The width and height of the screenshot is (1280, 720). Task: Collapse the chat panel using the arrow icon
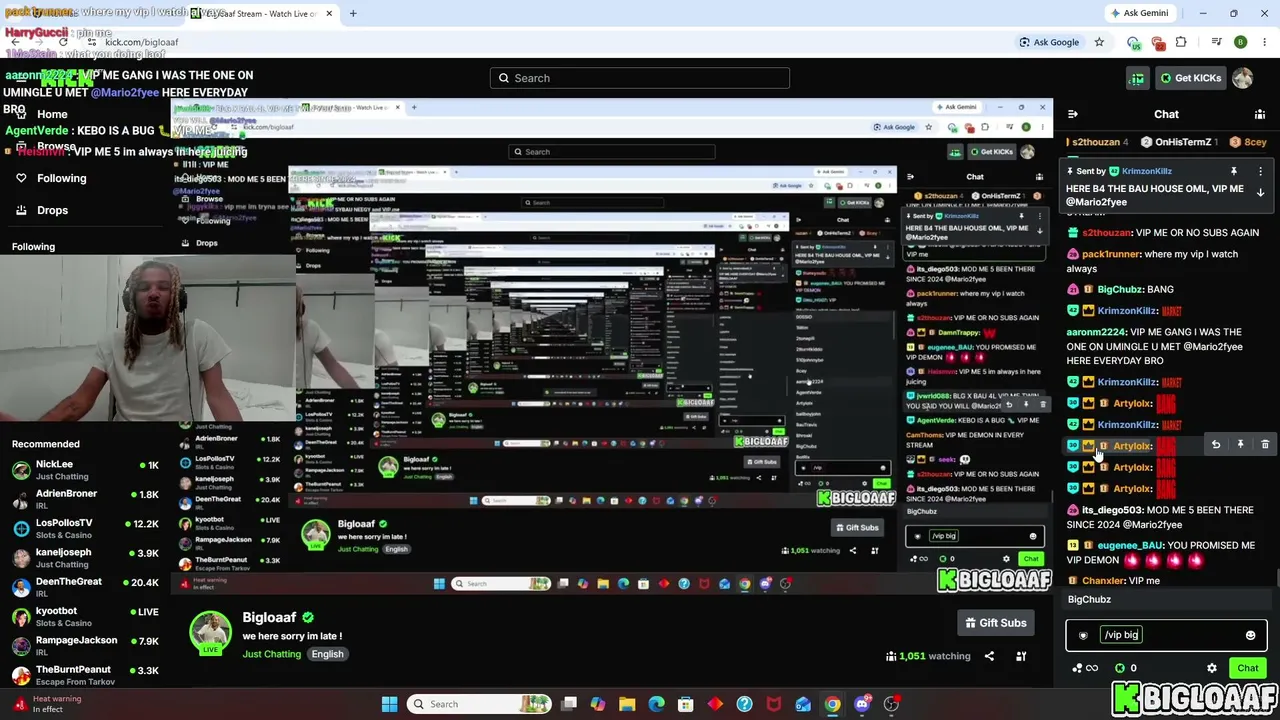[1072, 114]
